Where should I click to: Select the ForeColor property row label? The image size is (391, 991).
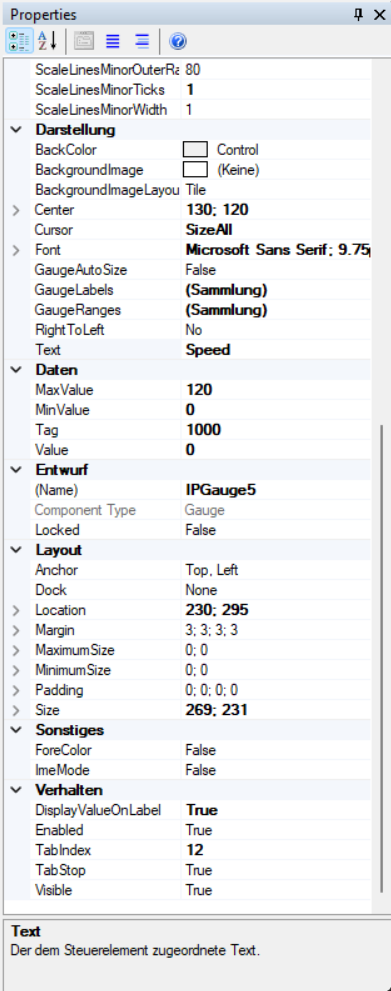63,750
